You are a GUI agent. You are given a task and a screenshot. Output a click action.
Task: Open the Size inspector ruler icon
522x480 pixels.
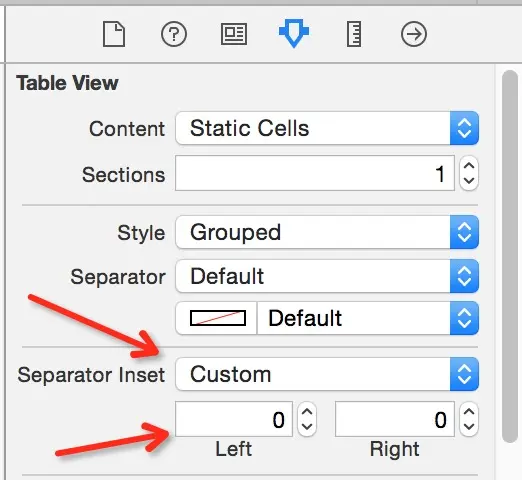pos(354,34)
